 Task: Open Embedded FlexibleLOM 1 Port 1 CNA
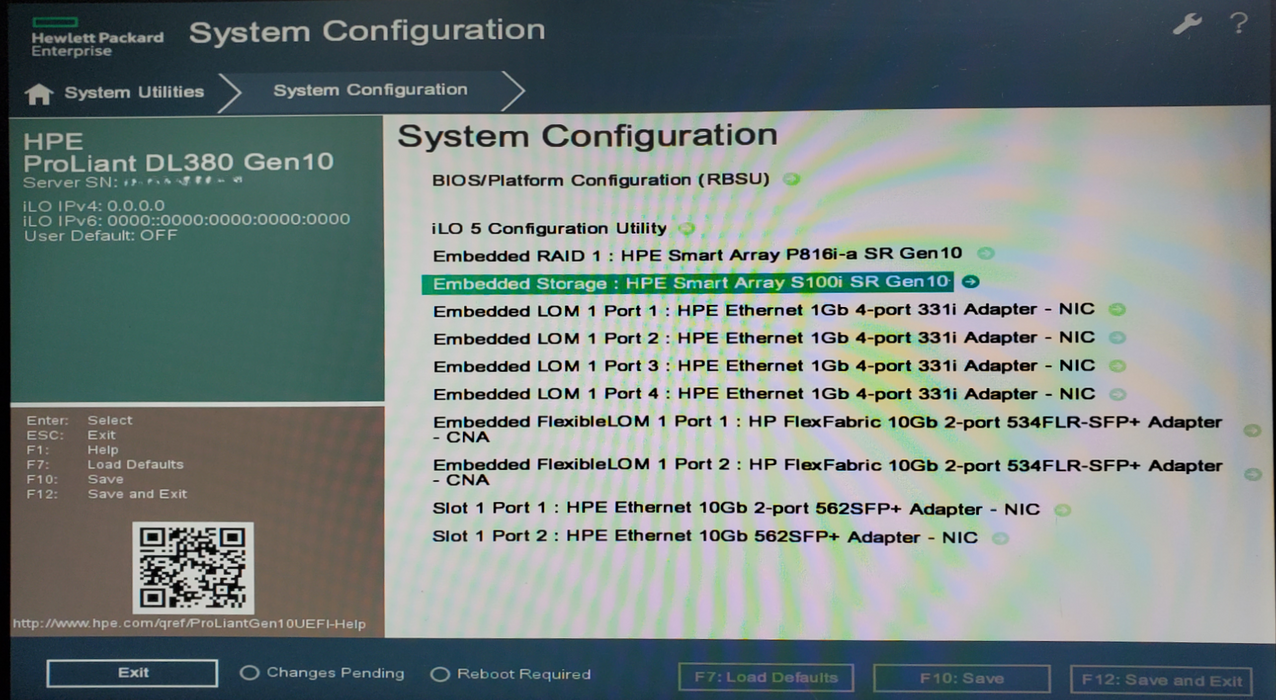click(827, 429)
